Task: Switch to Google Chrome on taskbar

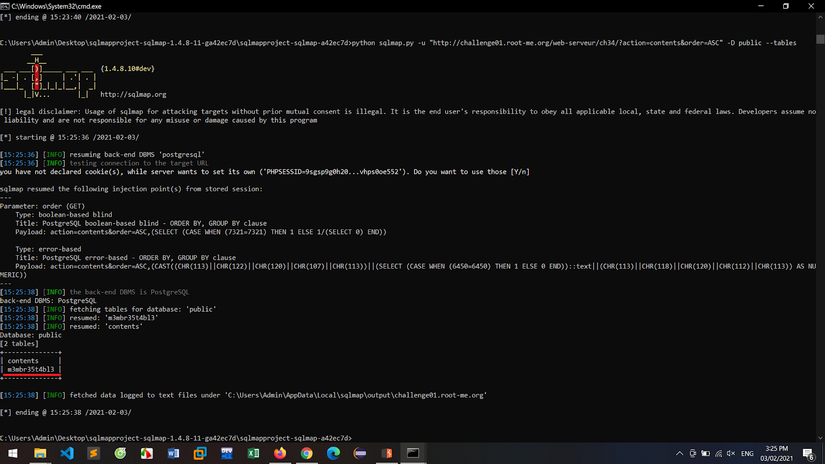Action: point(307,453)
